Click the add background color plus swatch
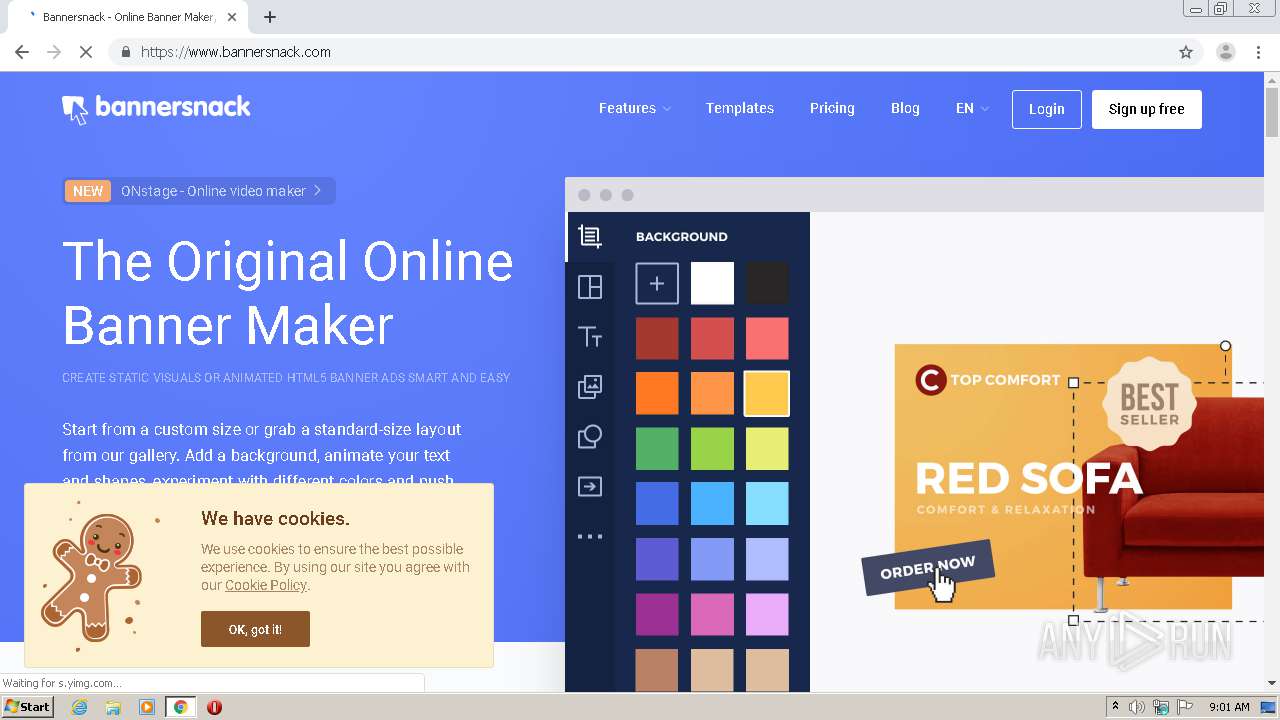The image size is (1280, 720). [657, 284]
